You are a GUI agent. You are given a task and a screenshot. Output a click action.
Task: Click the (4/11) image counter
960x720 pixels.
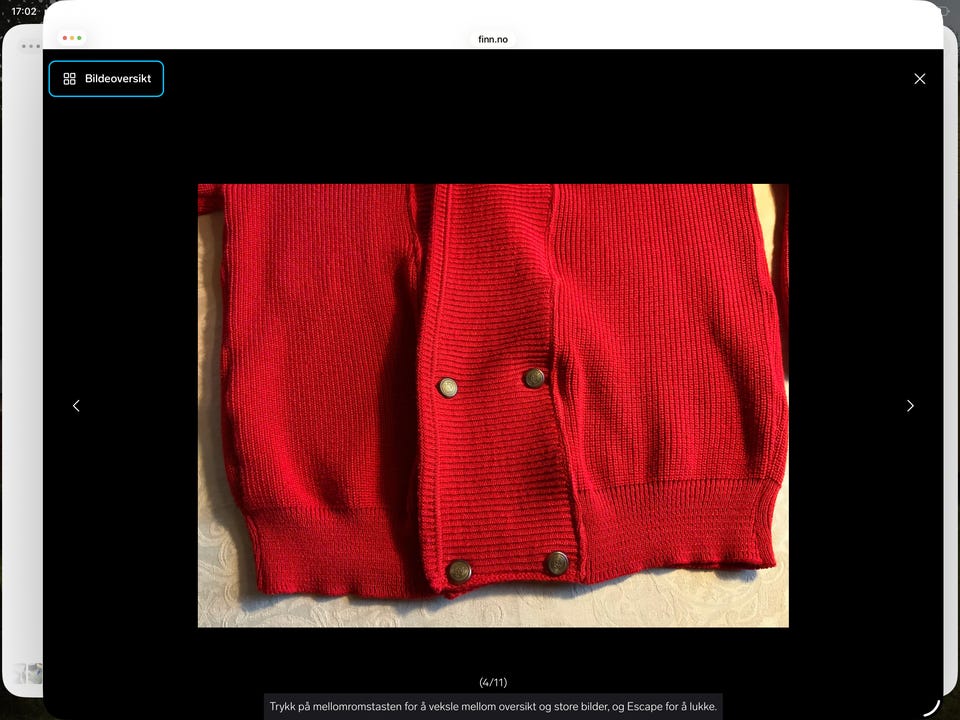point(493,682)
